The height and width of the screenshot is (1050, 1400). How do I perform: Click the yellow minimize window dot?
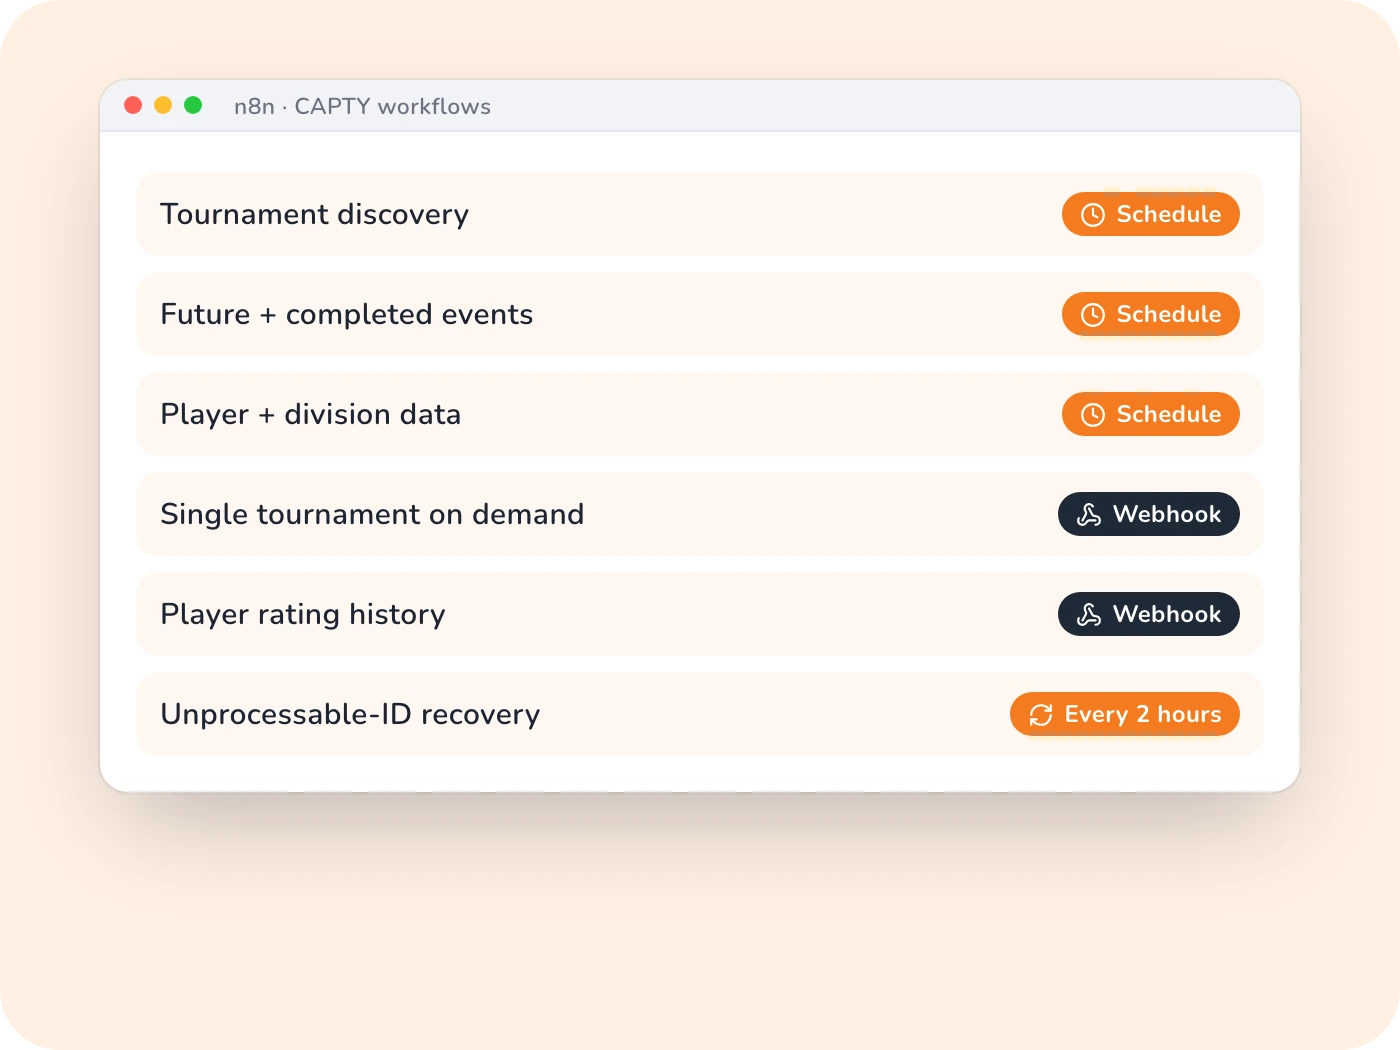click(163, 105)
